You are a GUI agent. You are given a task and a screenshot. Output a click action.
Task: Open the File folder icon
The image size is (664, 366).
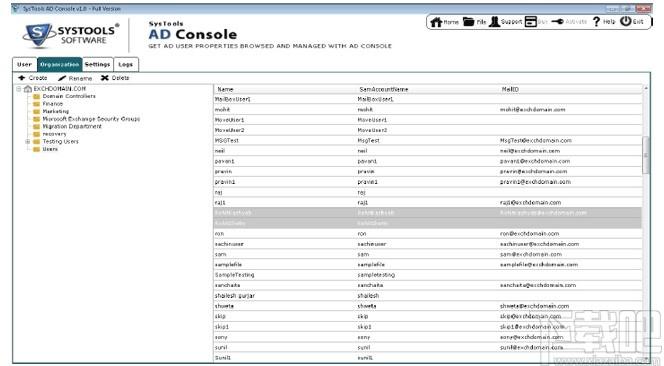pos(468,22)
